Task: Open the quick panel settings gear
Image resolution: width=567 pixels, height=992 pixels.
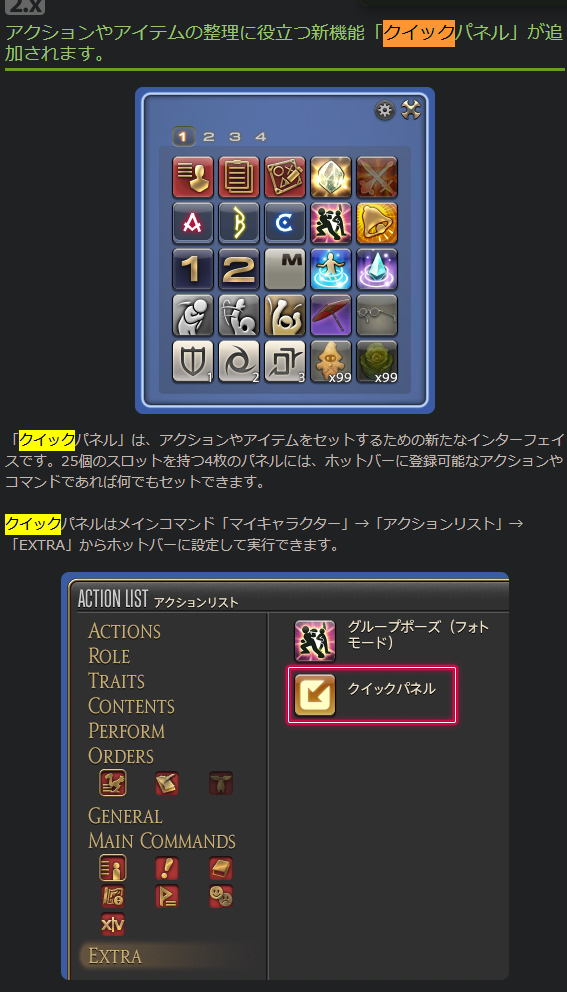Action: pos(385,111)
